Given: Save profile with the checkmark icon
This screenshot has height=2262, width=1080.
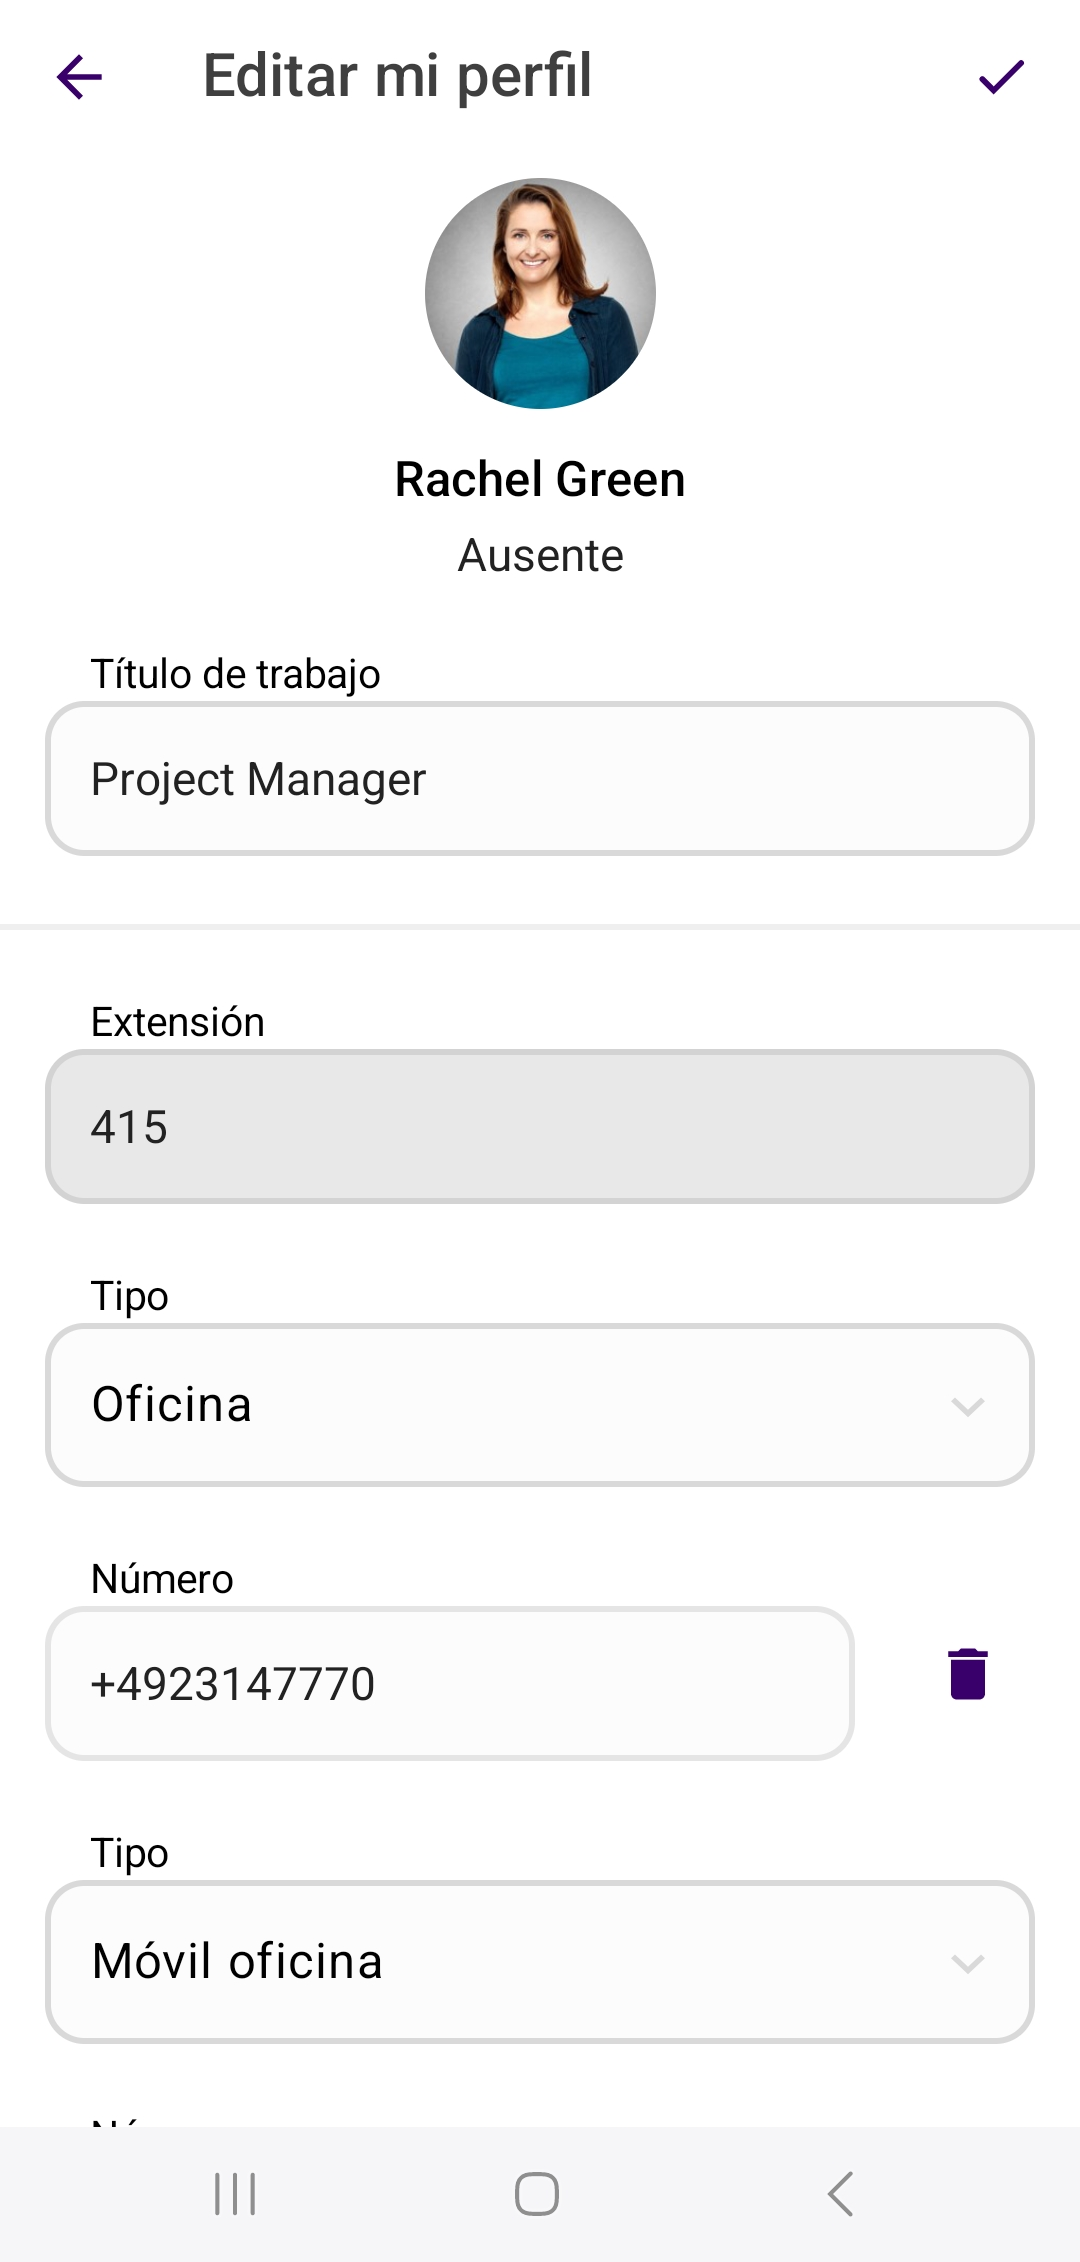Looking at the screenshot, I should coord(1000,77).
